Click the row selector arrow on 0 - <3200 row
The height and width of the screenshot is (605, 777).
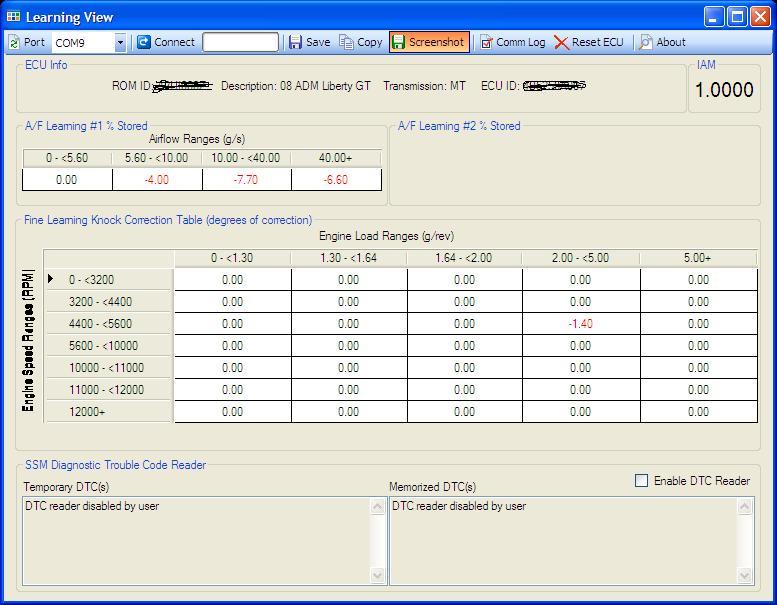(x=51, y=279)
